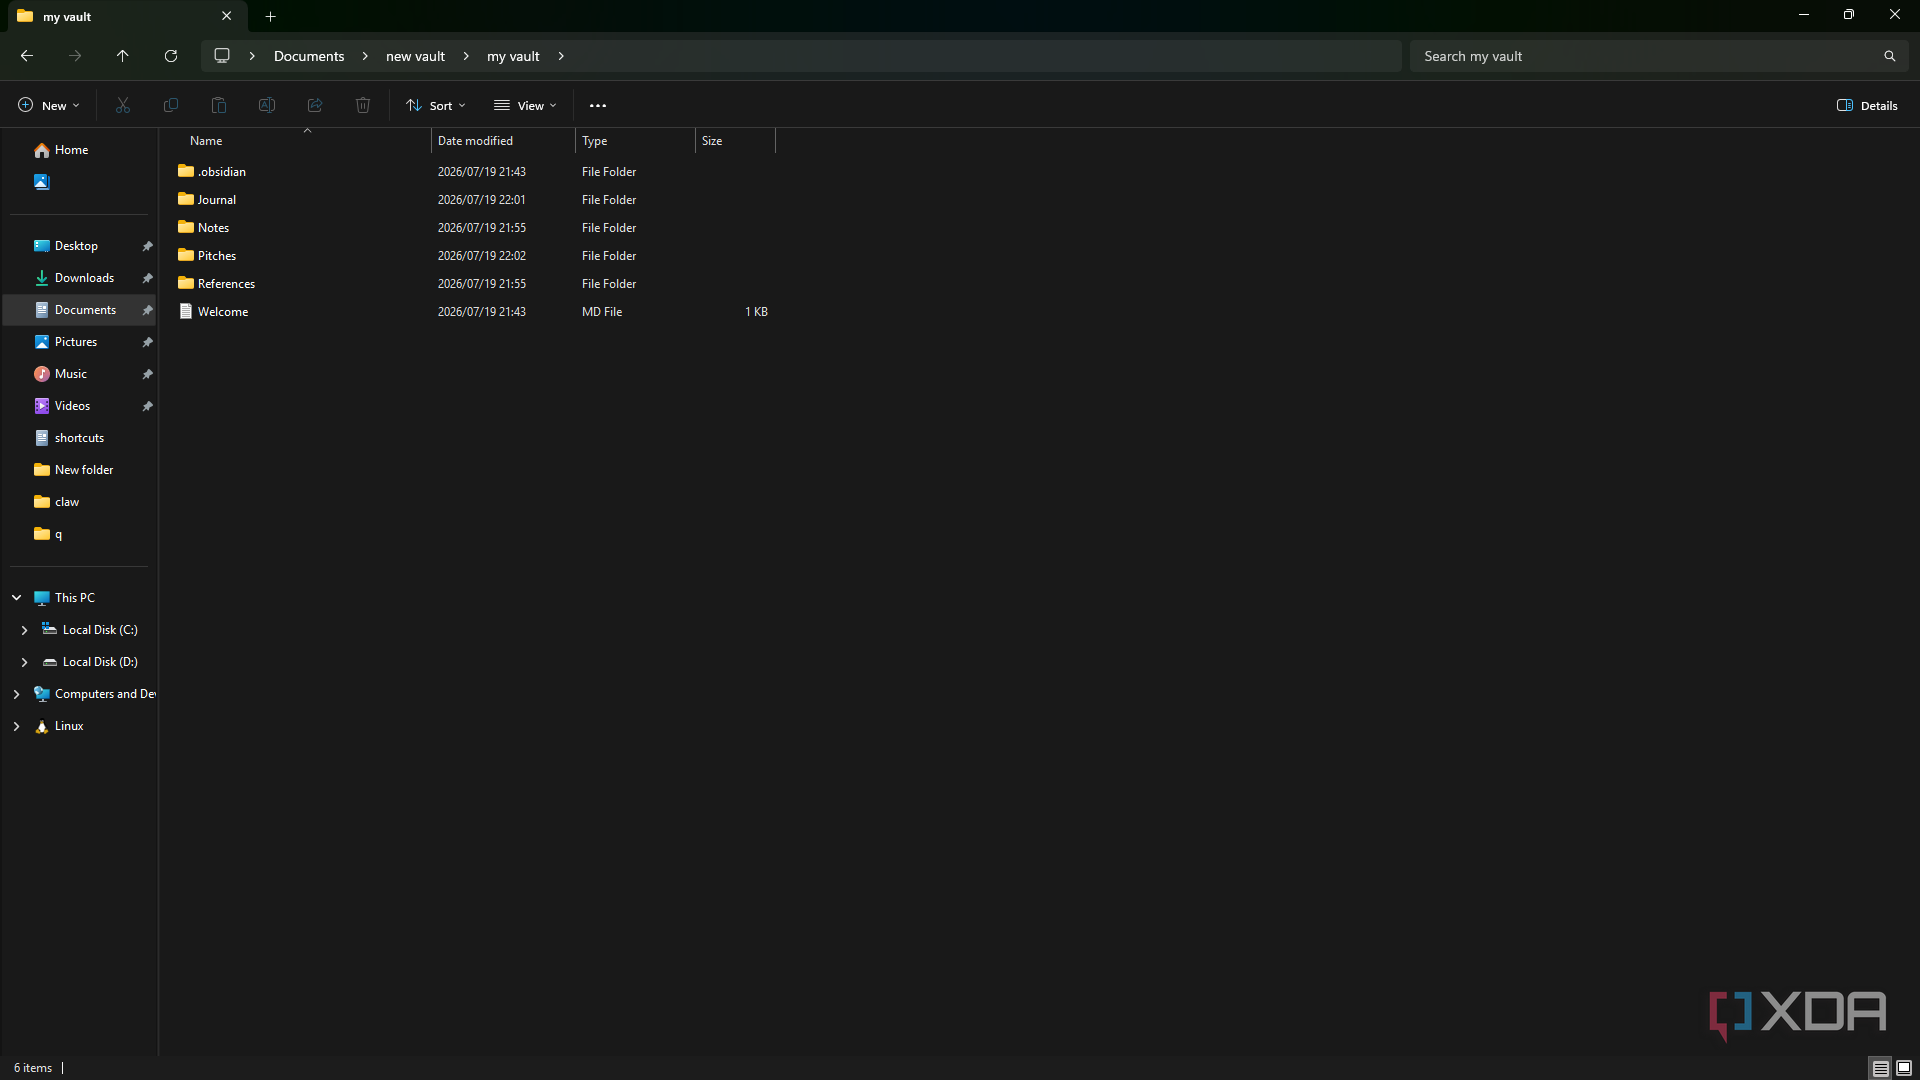Expand Local Disk (D:) node
The height and width of the screenshot is (1080, 1920).
coord(24,662)
